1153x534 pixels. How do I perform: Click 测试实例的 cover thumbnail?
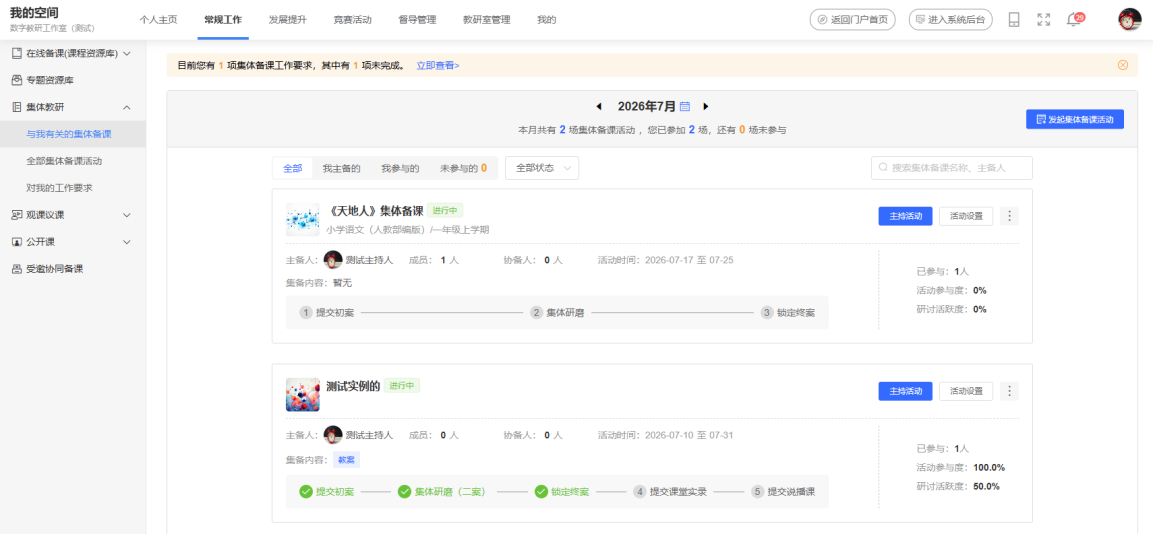pyautogui.click(x=302, y=394)
